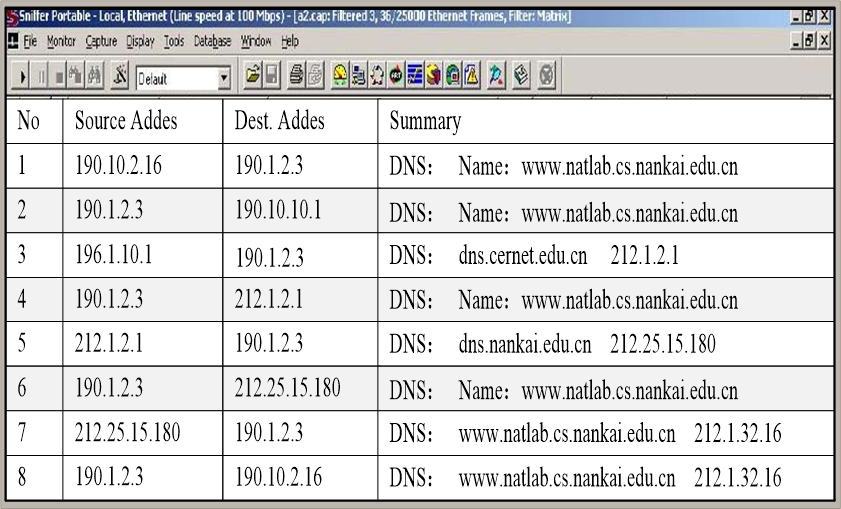Click row number 6 cell
The image size is (841, 509).
click(34, 388)
